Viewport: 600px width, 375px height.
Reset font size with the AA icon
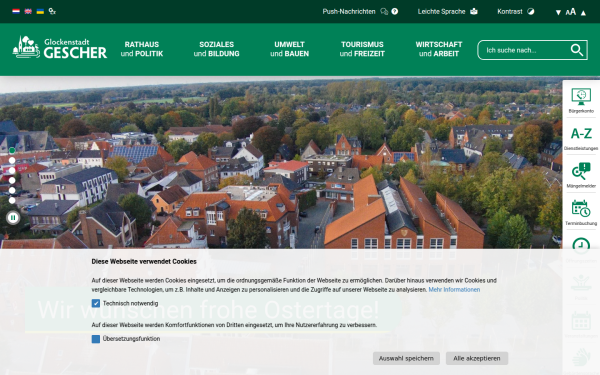[571, 12]
